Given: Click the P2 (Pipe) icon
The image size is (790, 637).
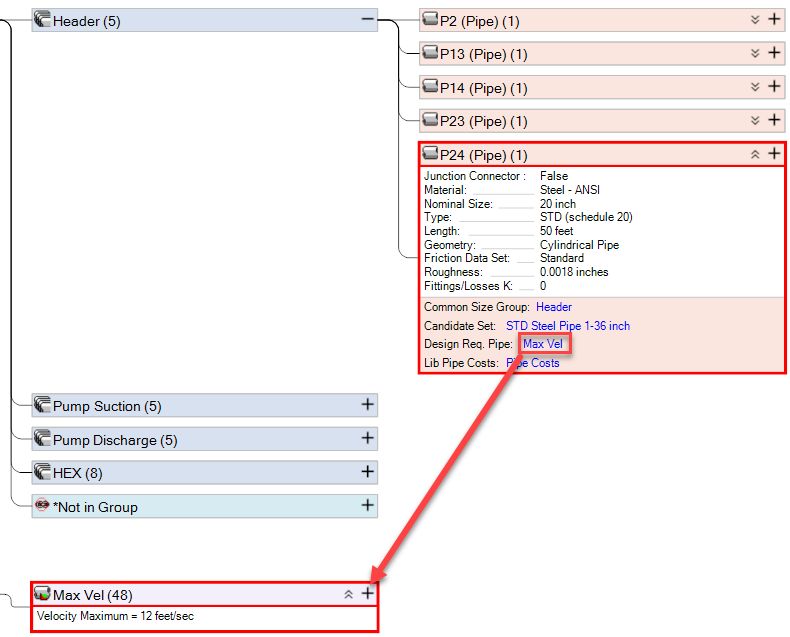Looking at the screenshot, I should pyautogui.click(x=430, y=19).
